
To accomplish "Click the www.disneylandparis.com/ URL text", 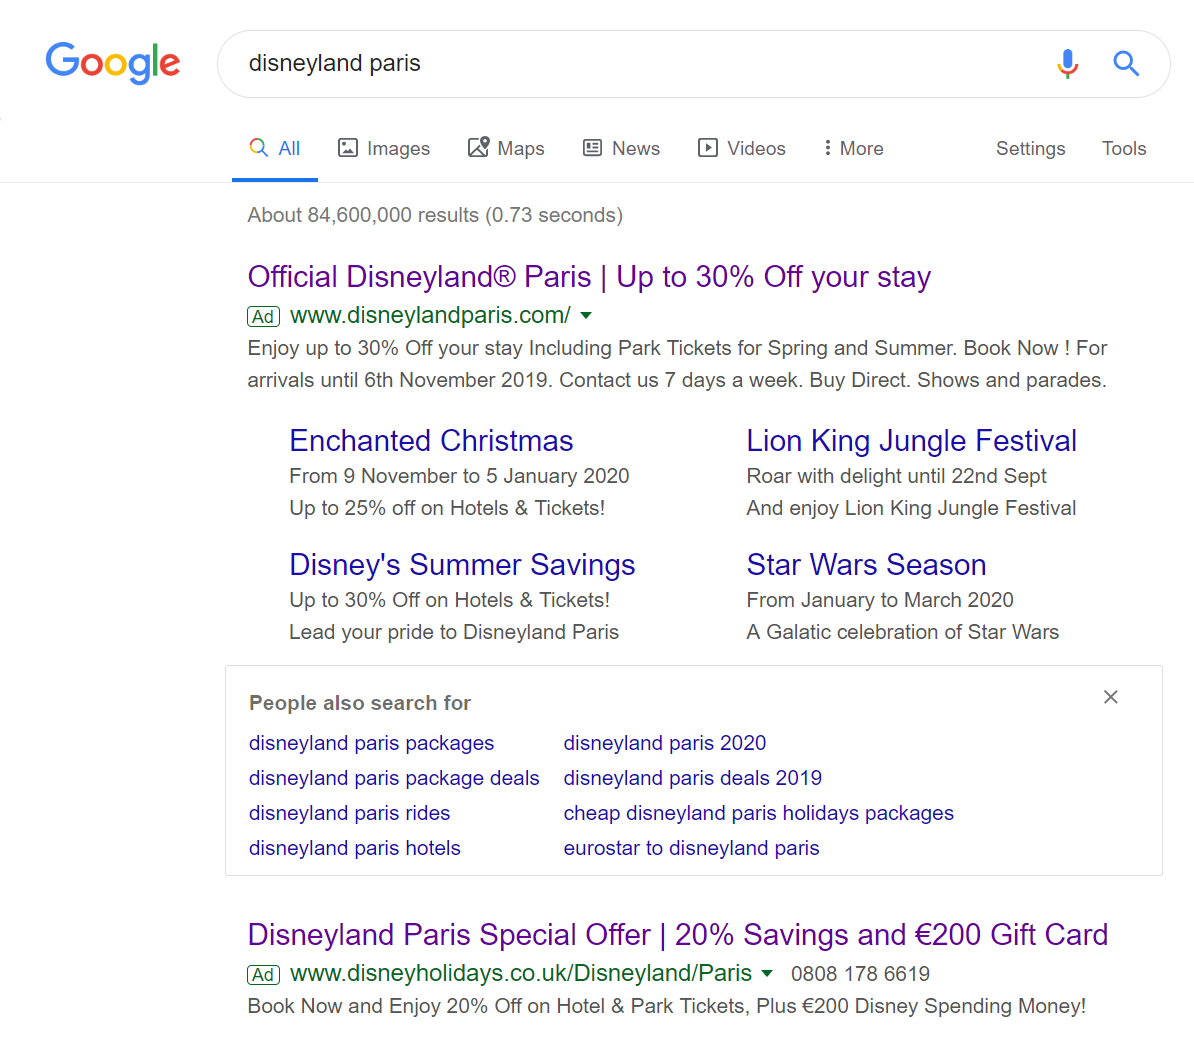I will pos(430,314).
